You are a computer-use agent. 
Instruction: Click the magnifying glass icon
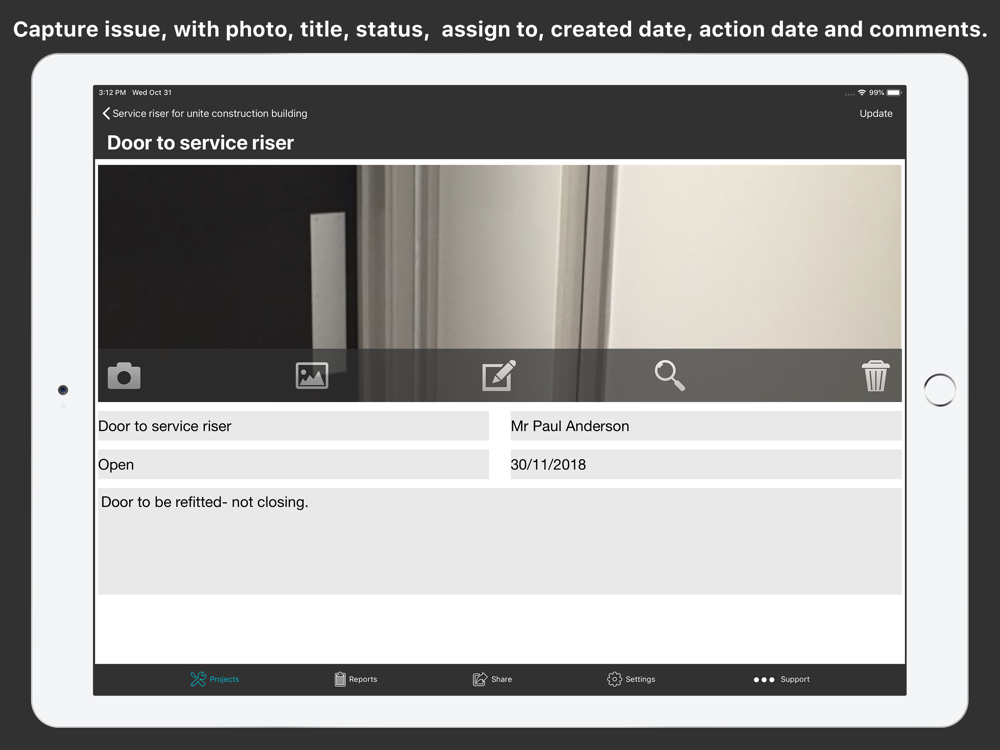tap(669, 376)
